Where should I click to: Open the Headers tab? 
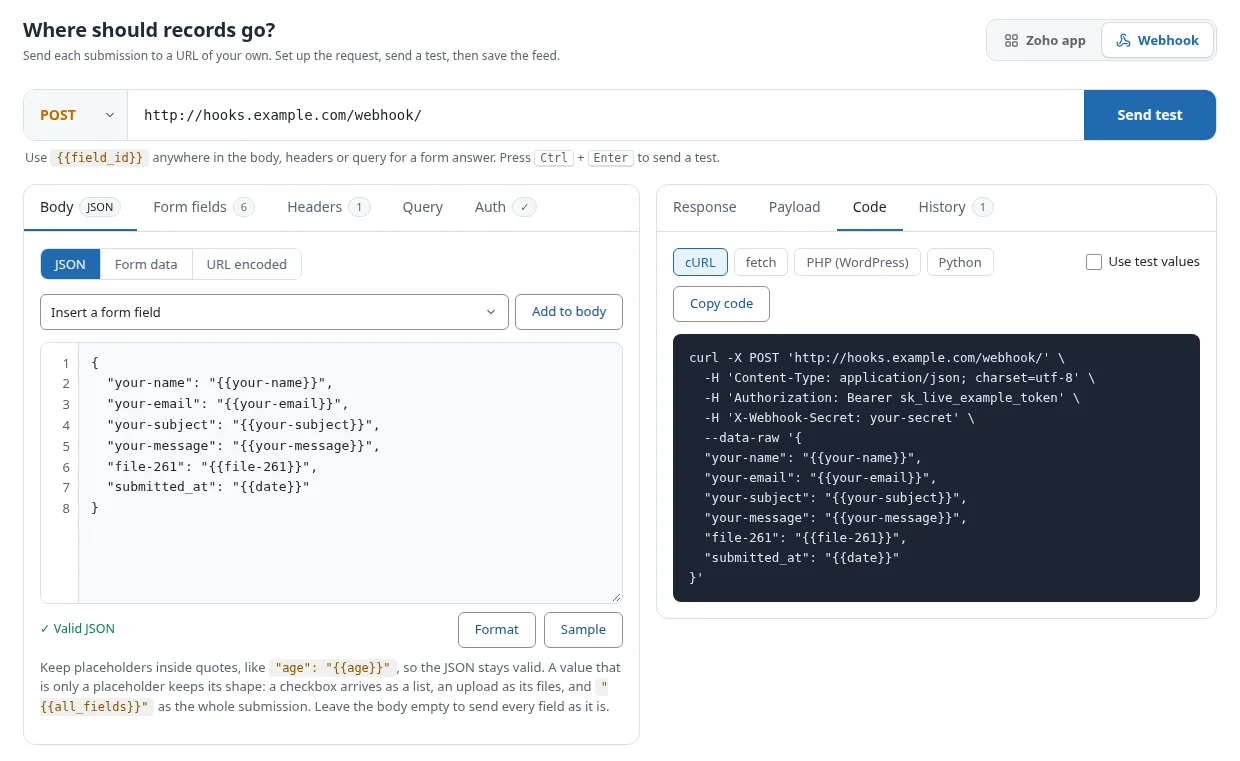pyautogui.click(x=328, y=207)
